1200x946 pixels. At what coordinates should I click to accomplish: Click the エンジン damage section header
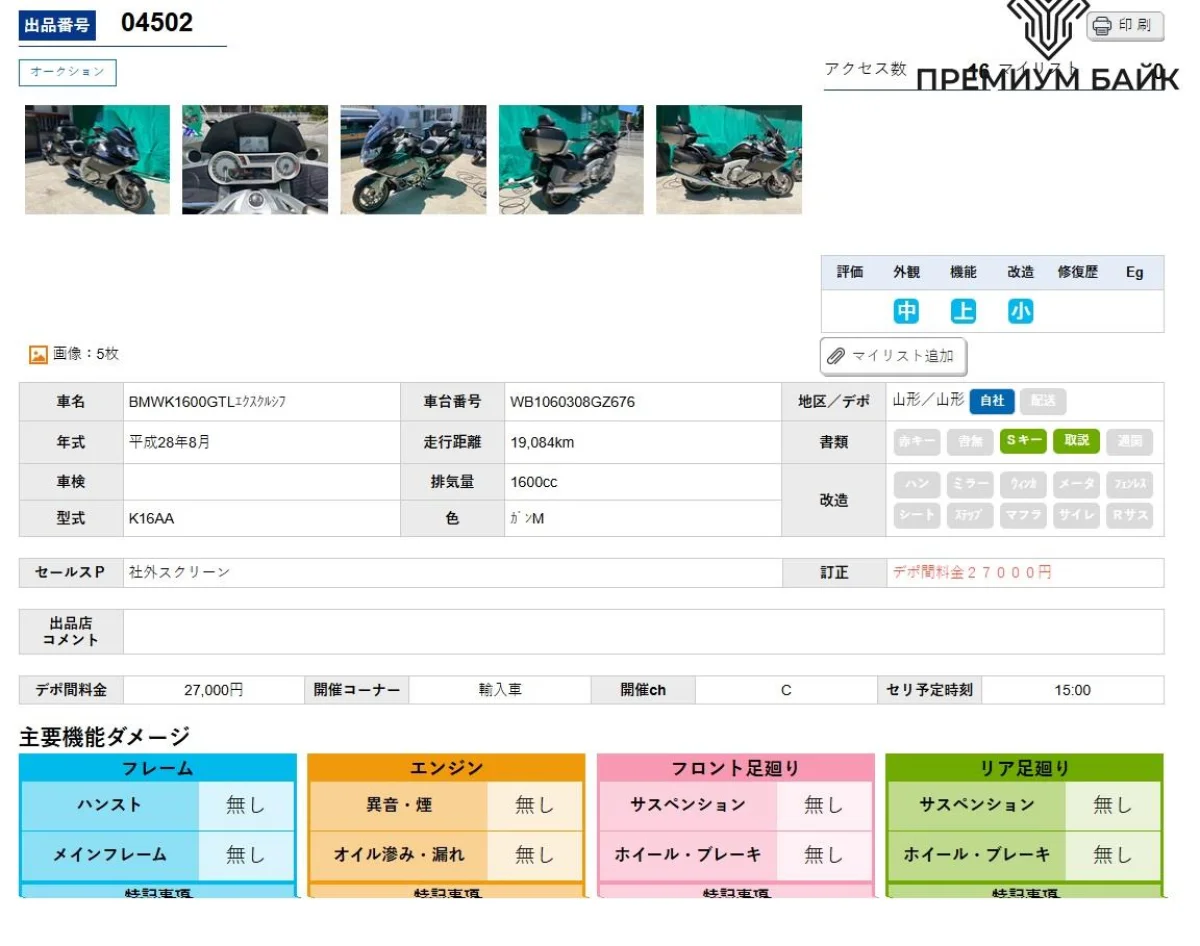click(446, 768)
